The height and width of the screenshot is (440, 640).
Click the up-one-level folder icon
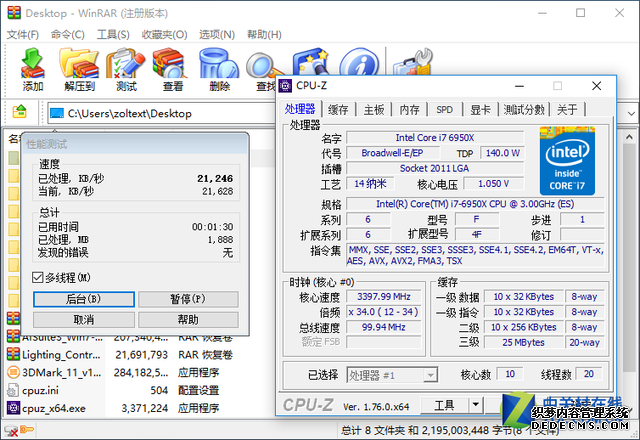[19, 111]
